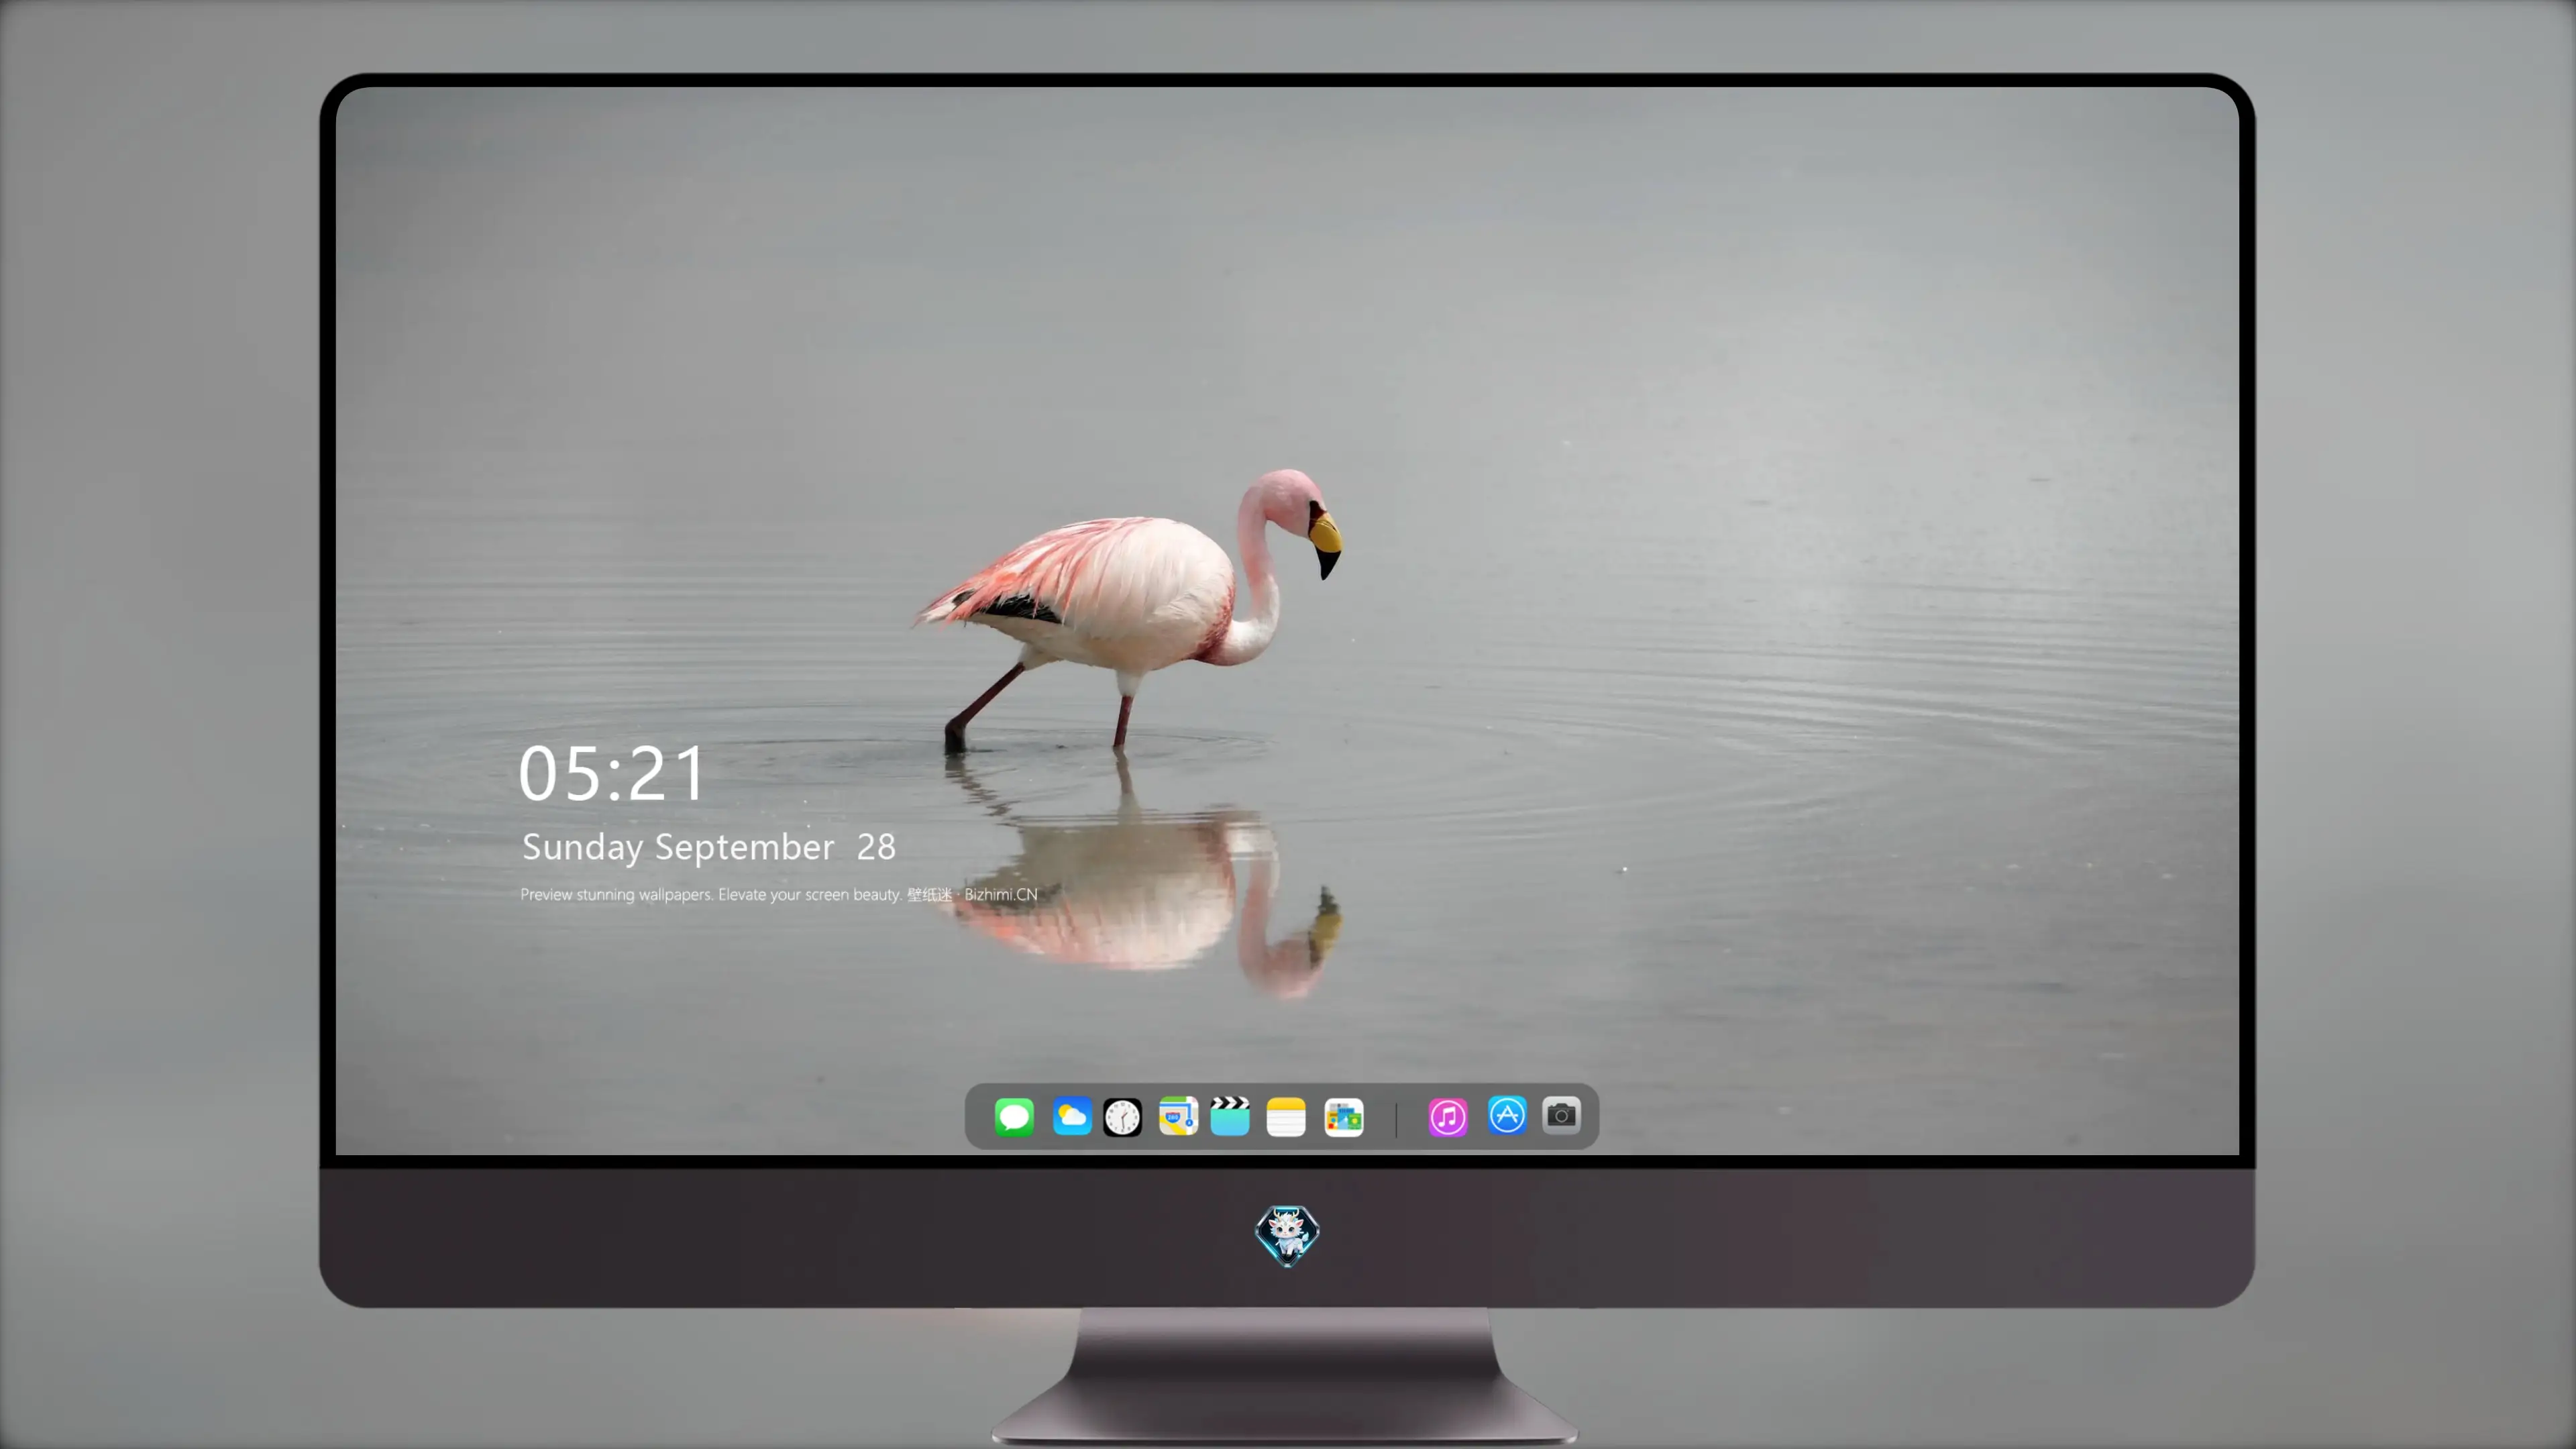Open the Passbook cards app icon
2576x1449 pixels.
[1344, 1117]
